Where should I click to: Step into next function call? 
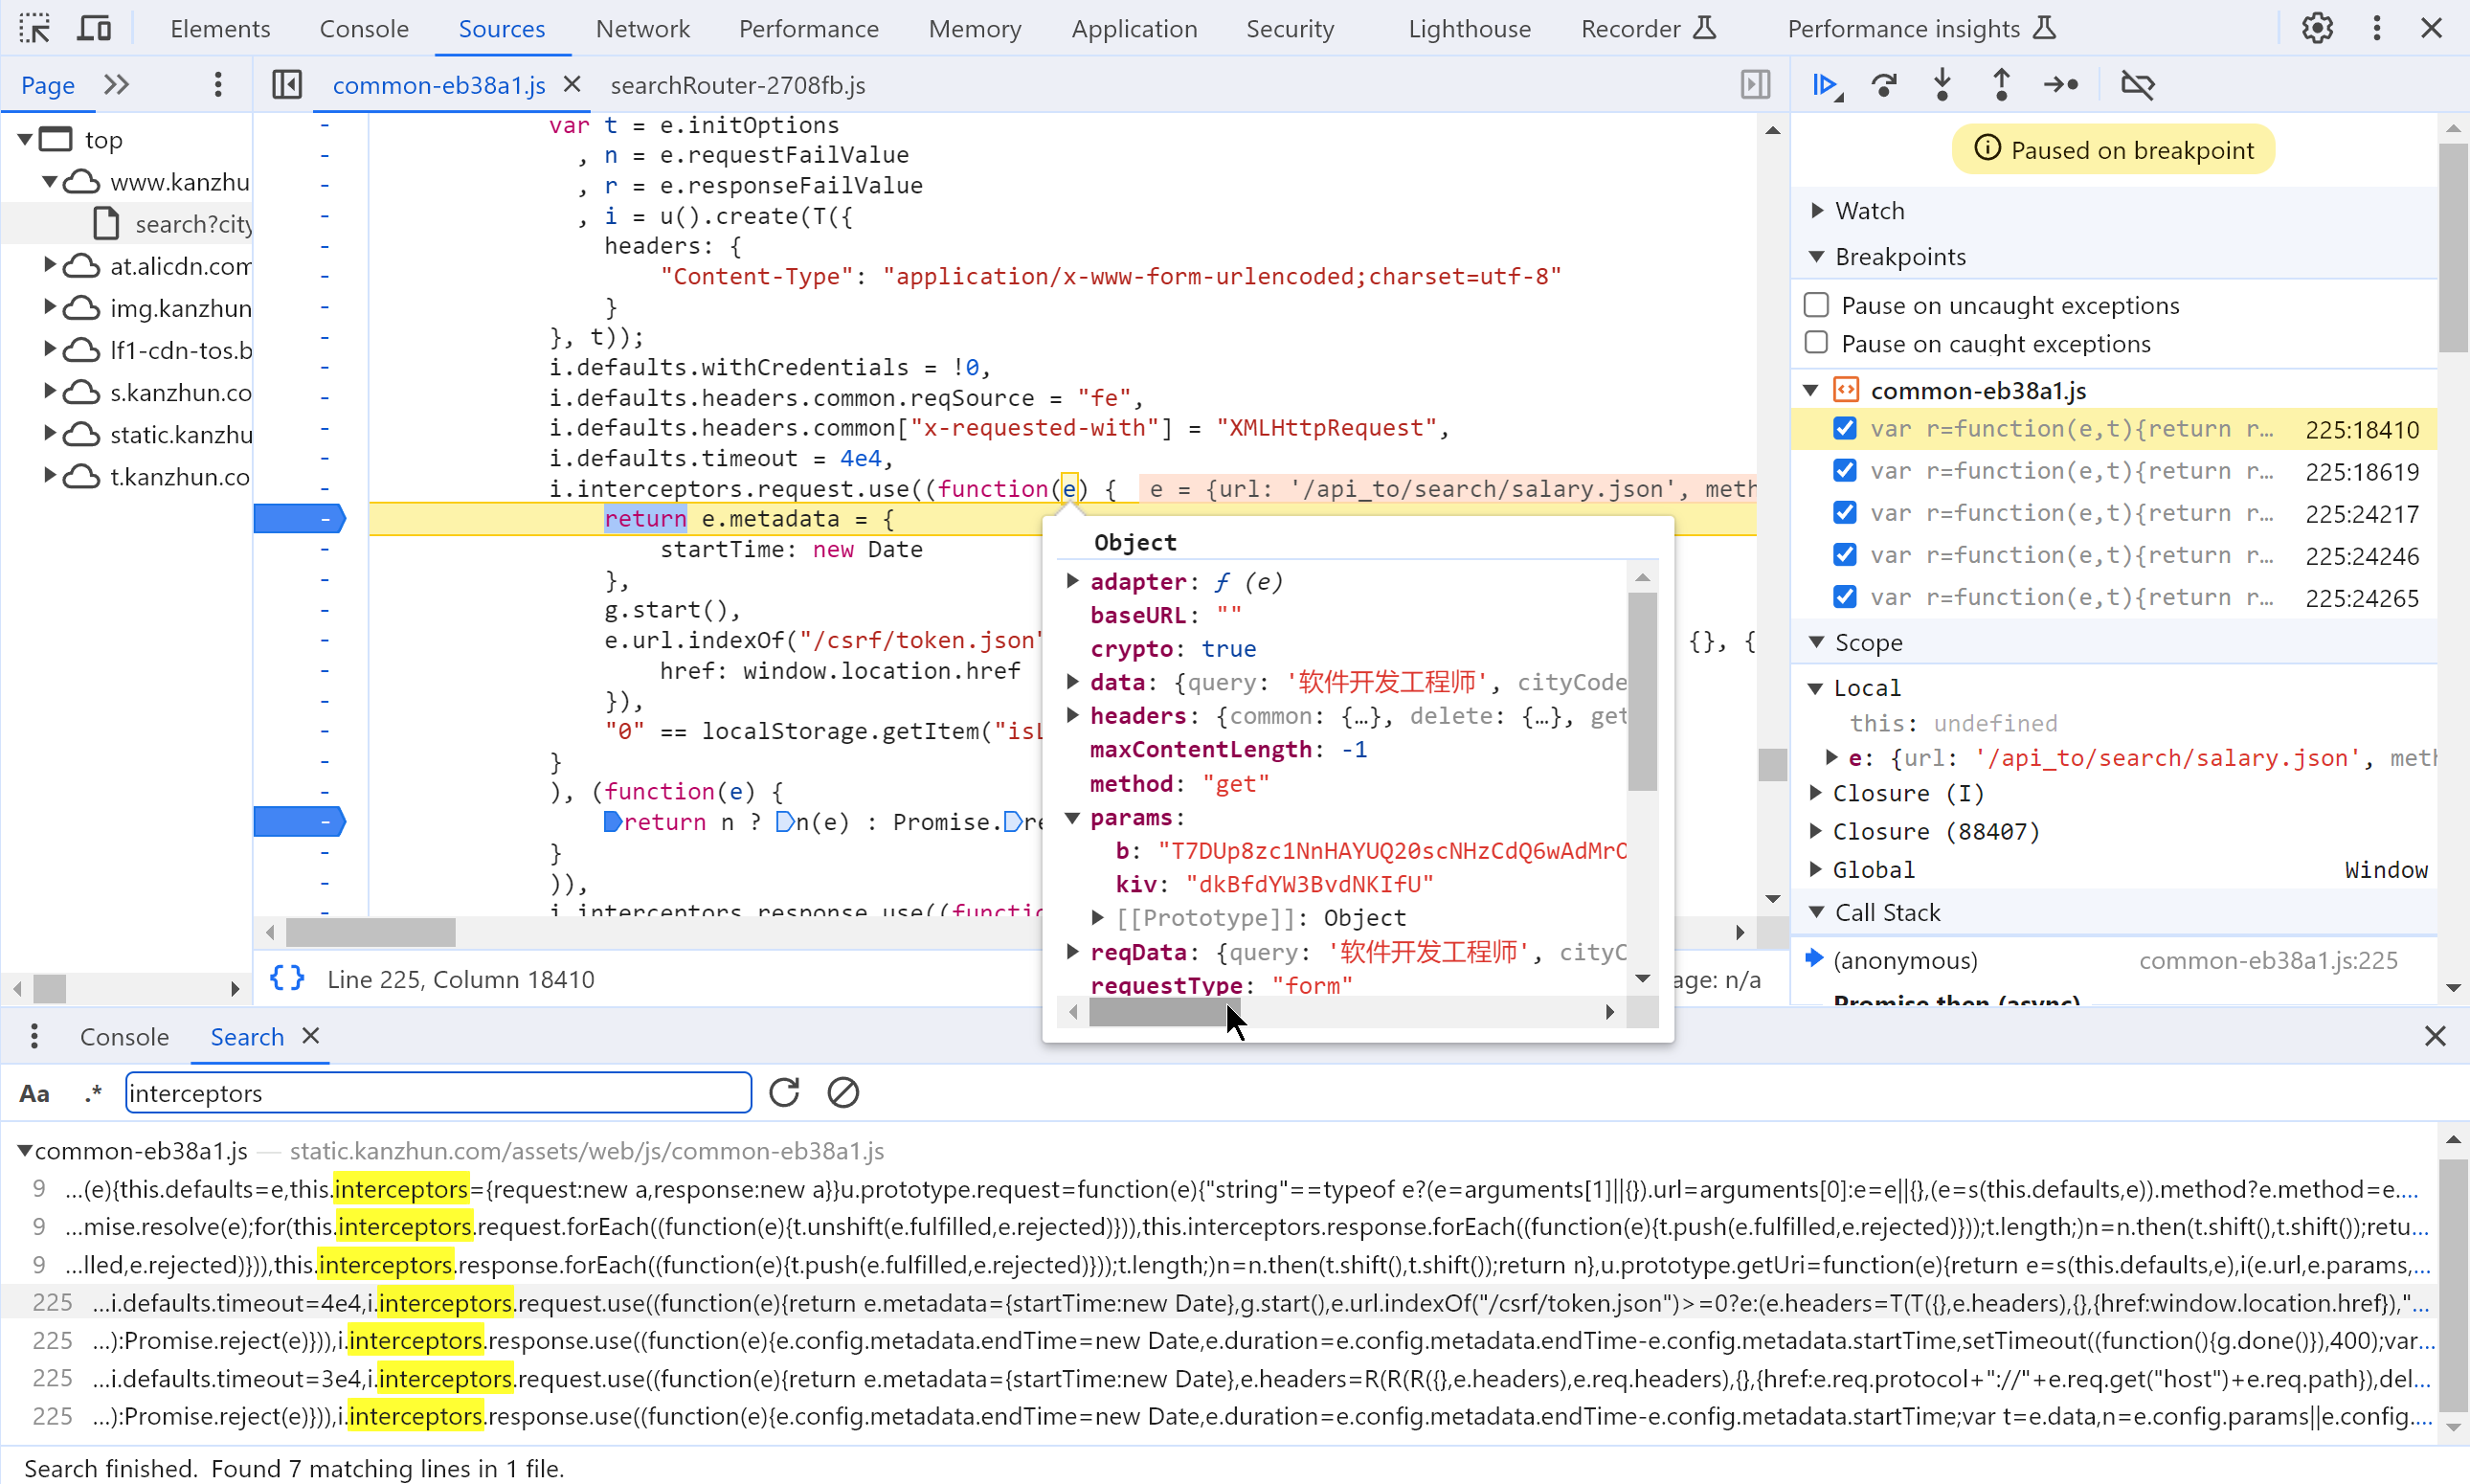1942,85
